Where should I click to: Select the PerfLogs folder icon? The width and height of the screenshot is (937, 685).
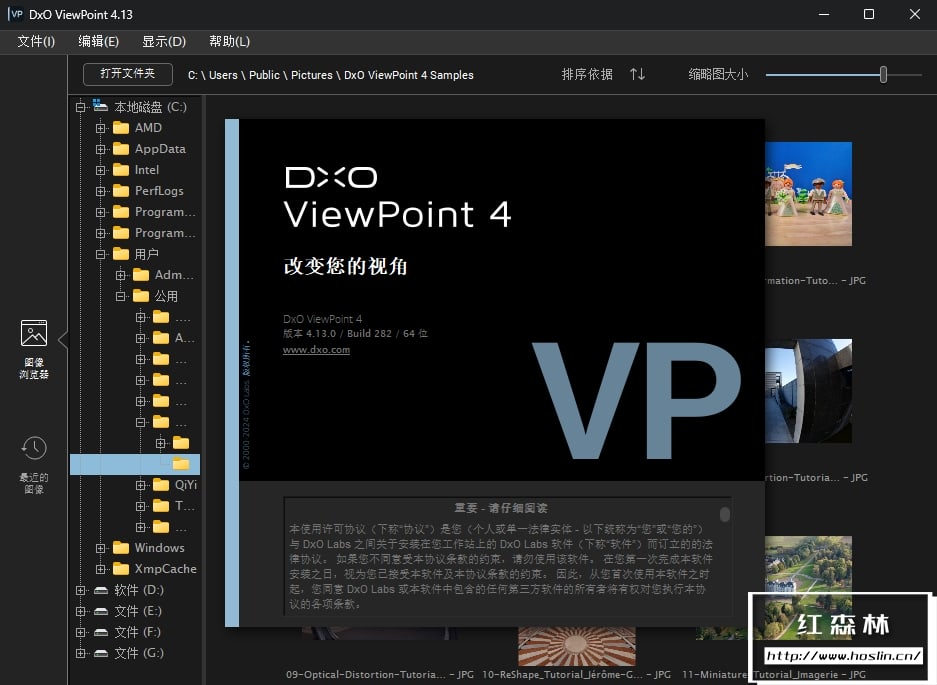[121, 191]
